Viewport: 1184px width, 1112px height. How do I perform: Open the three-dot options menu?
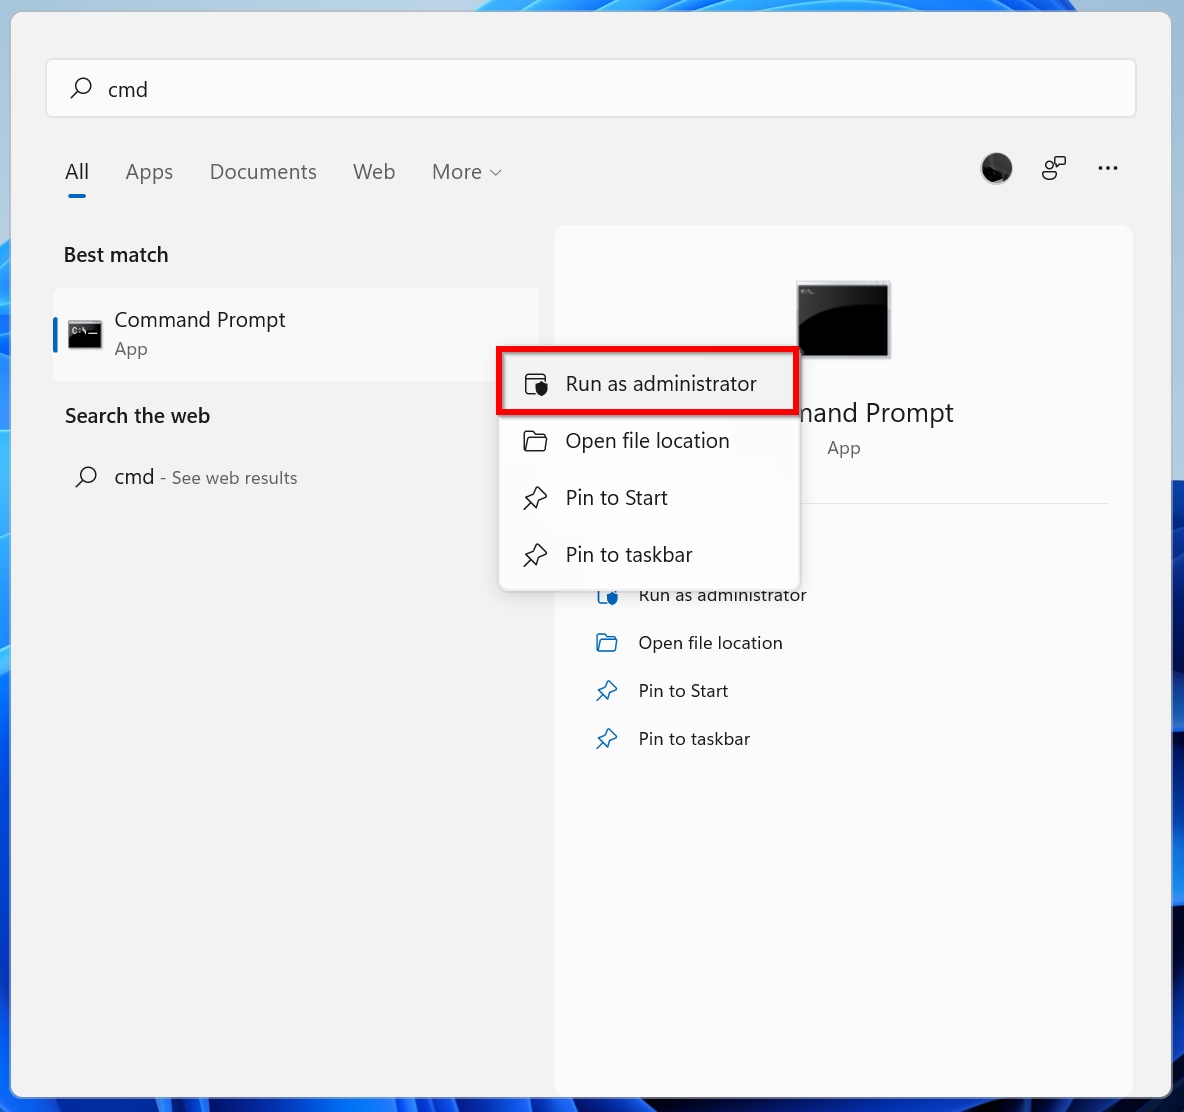click(1107, 169)
